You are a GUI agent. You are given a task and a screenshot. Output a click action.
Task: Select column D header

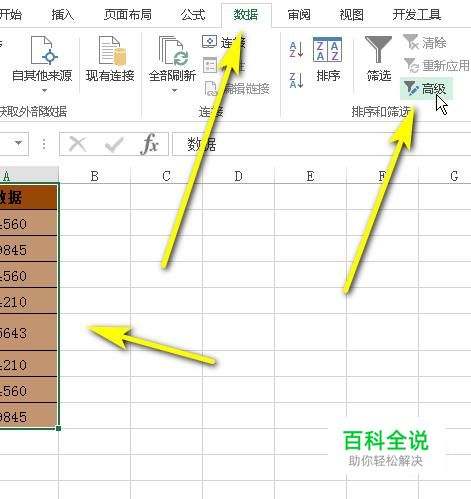pos(238,176)
